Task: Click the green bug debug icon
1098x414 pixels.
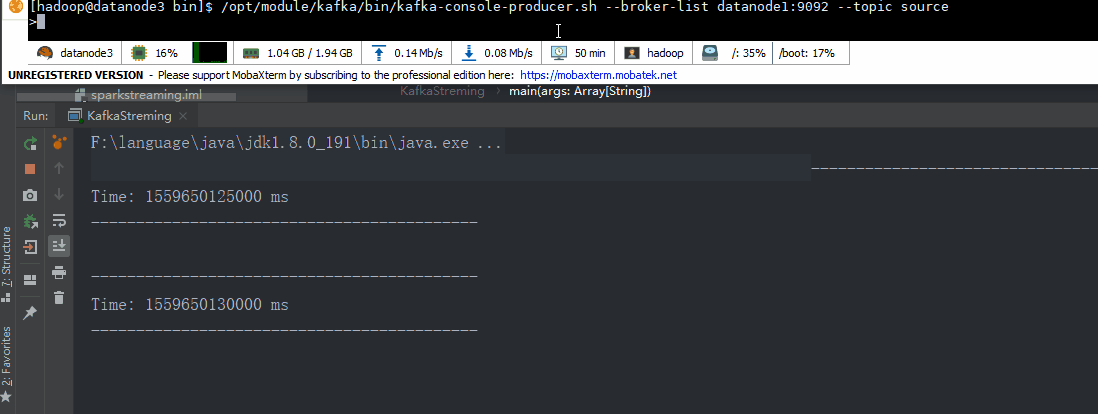Action: pyautogui.click(x=30, y=221)
